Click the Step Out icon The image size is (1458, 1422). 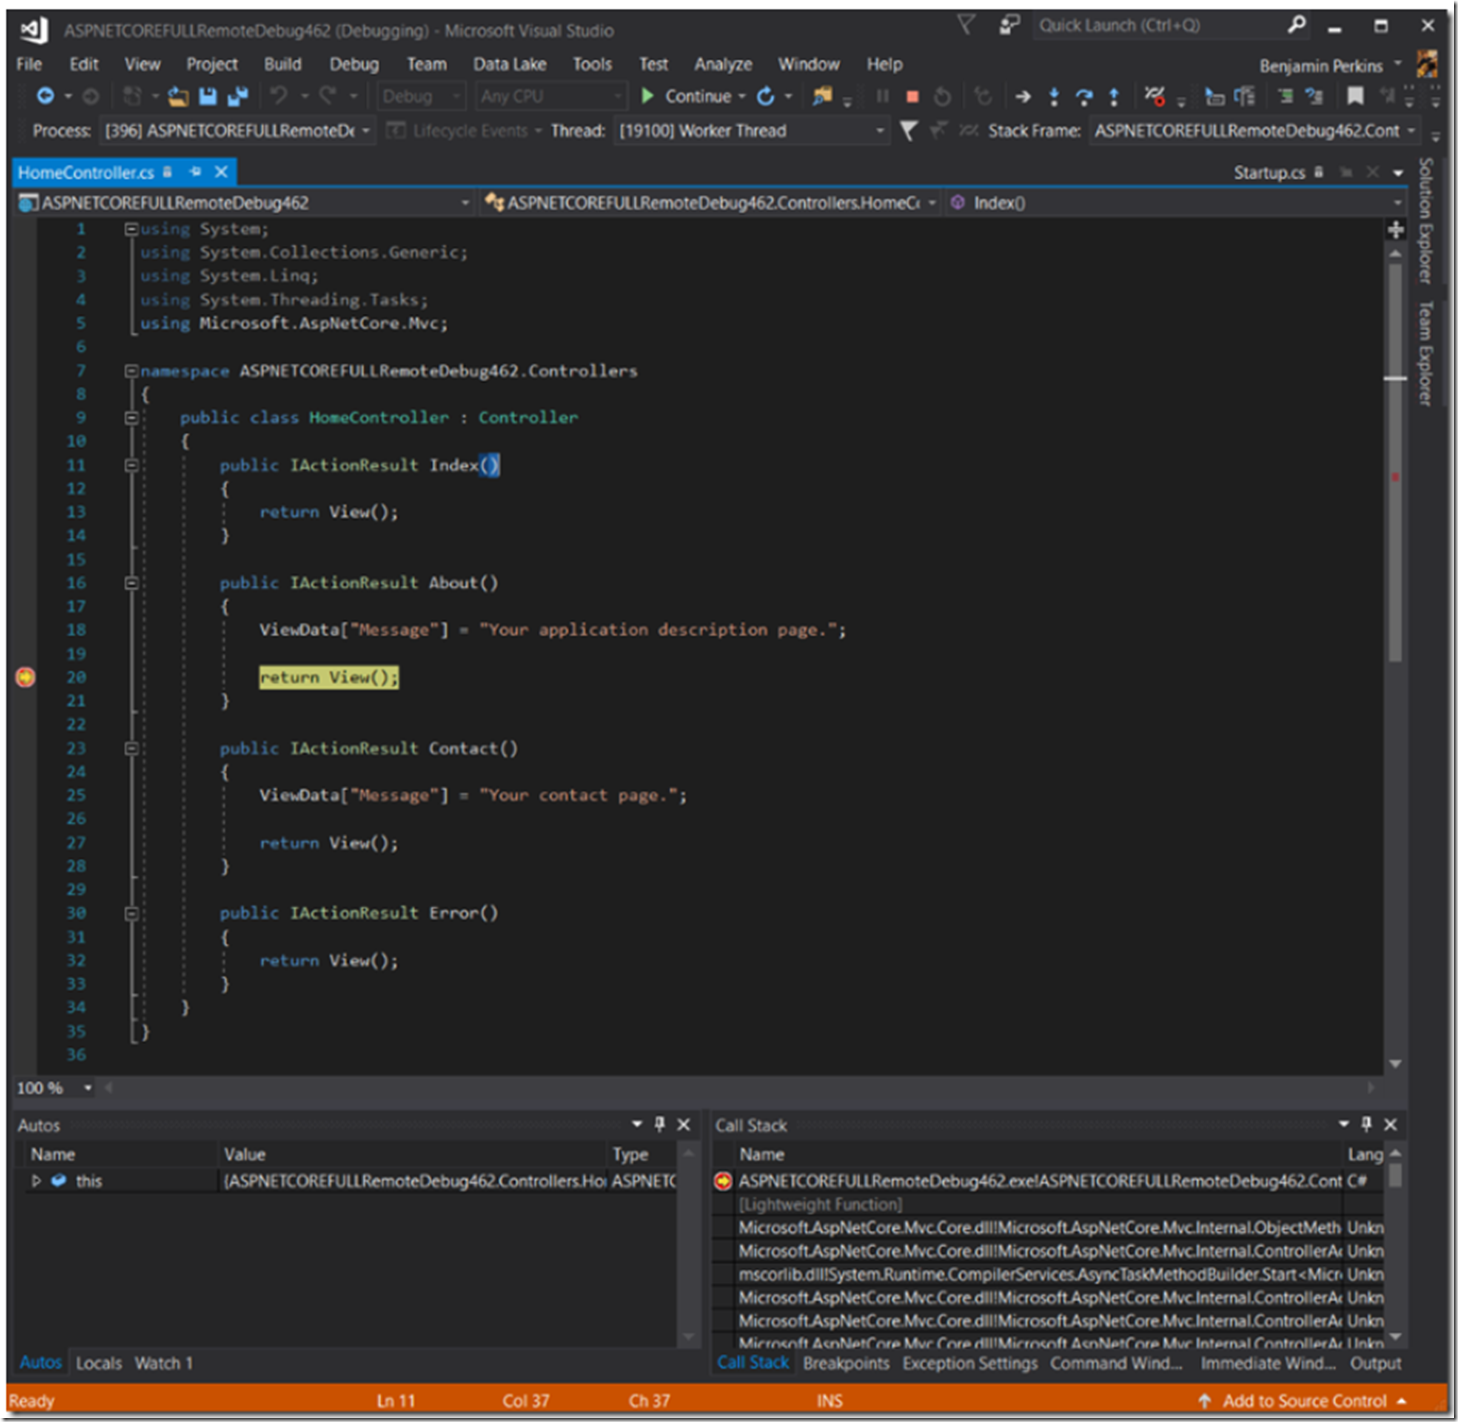coord(1114,96)
